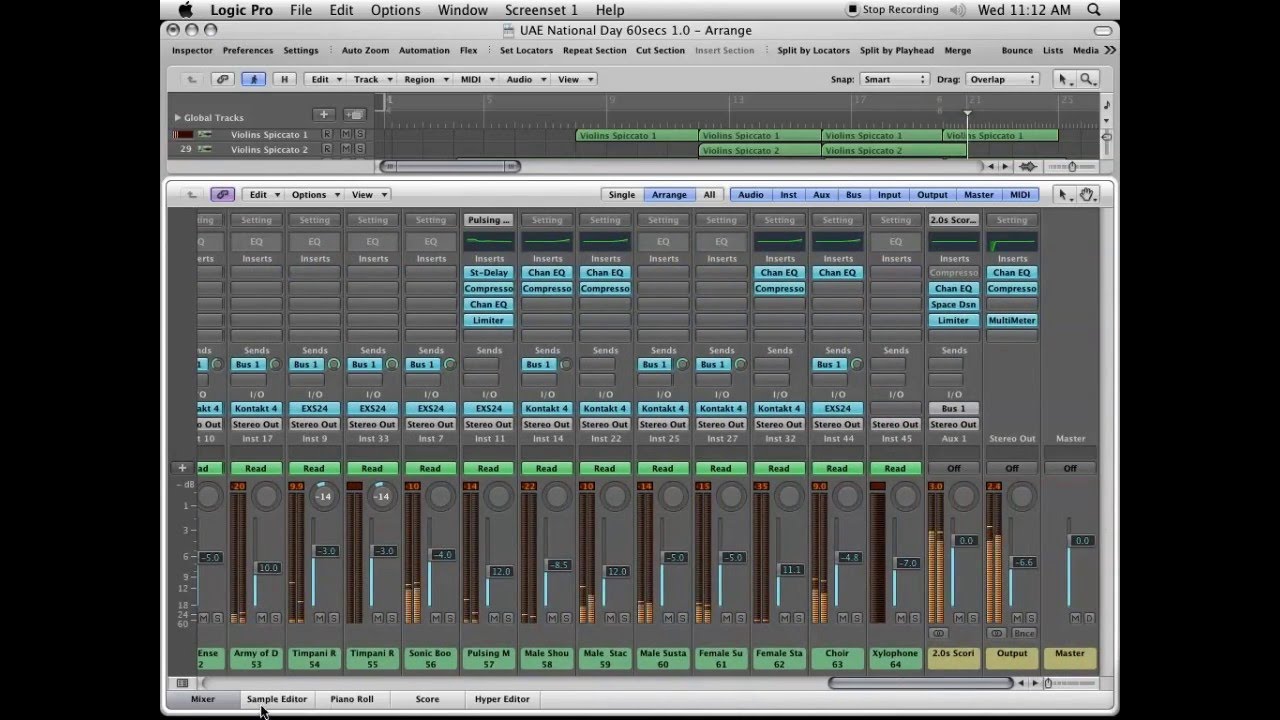Toggle the Arrange link chain icon
Screen dimensions: 1280x720
click(x=223, y=79)
